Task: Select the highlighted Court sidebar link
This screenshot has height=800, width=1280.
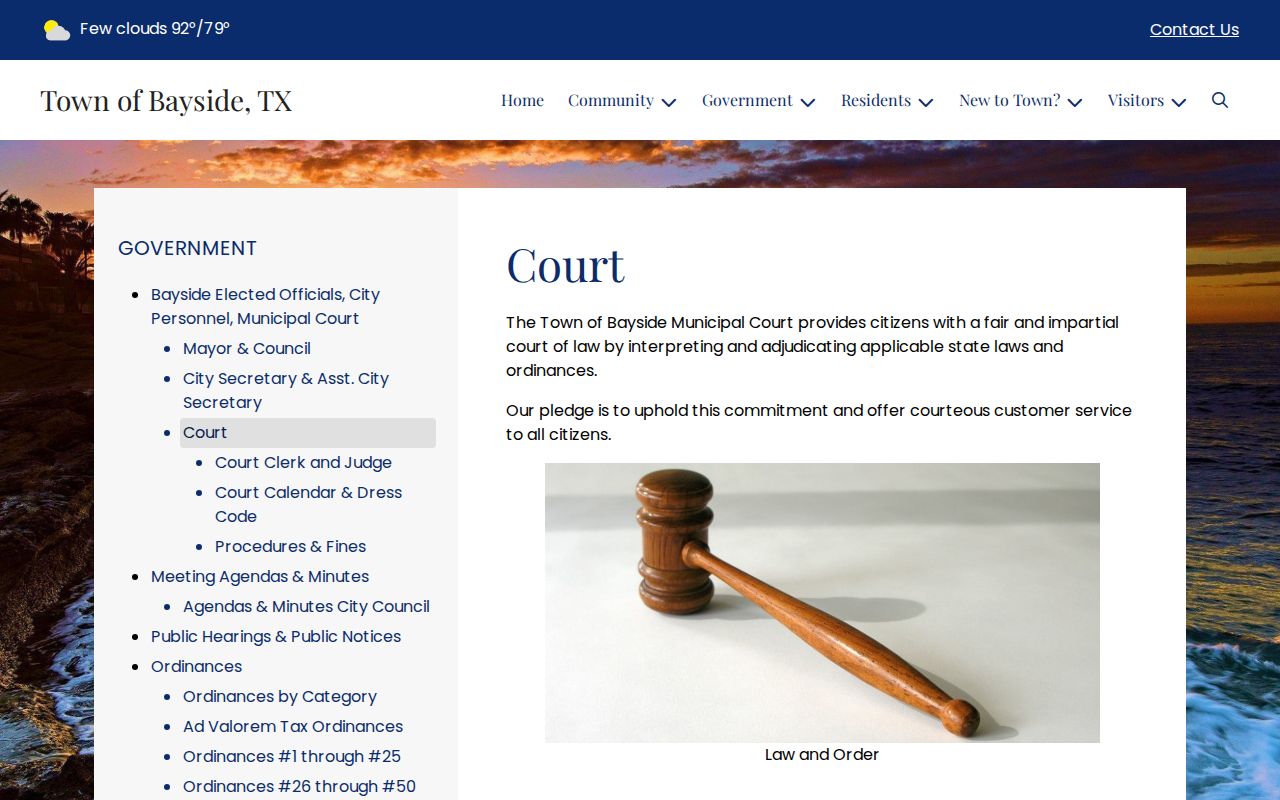Action: [x=308, y=432]
